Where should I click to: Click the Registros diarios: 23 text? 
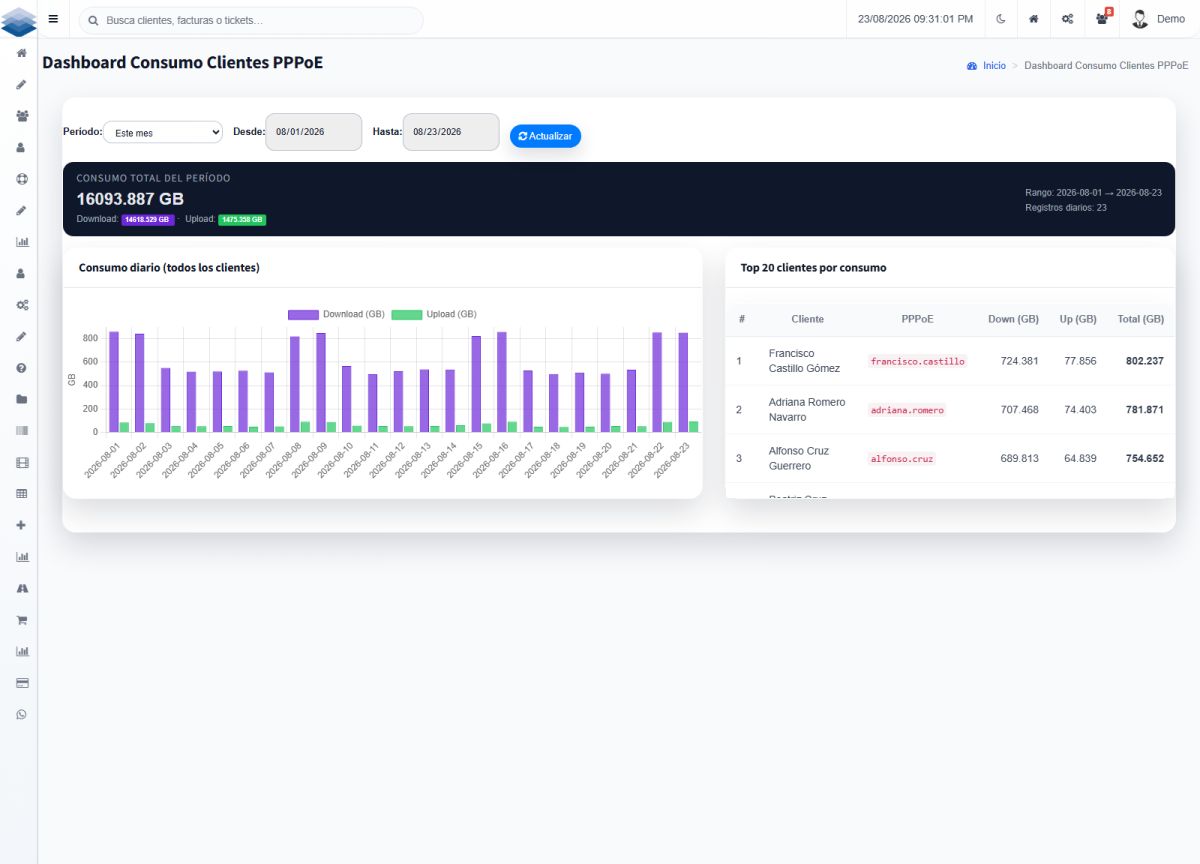click(1066, 208)
